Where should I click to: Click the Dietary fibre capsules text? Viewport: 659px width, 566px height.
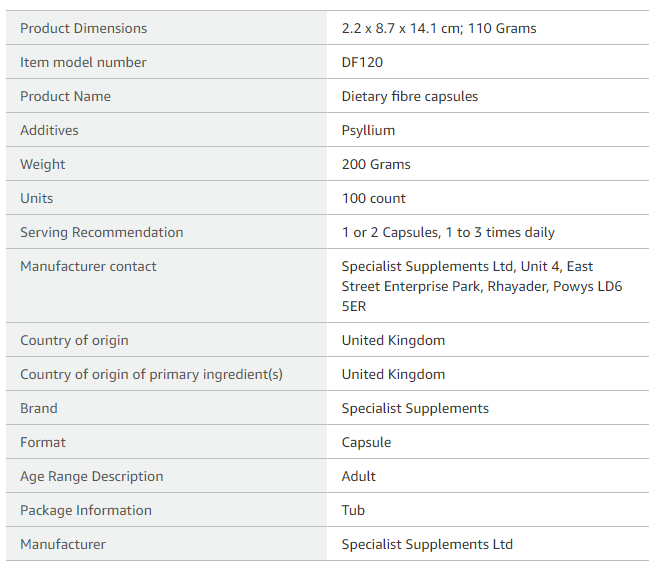click(x=410, y=96)
